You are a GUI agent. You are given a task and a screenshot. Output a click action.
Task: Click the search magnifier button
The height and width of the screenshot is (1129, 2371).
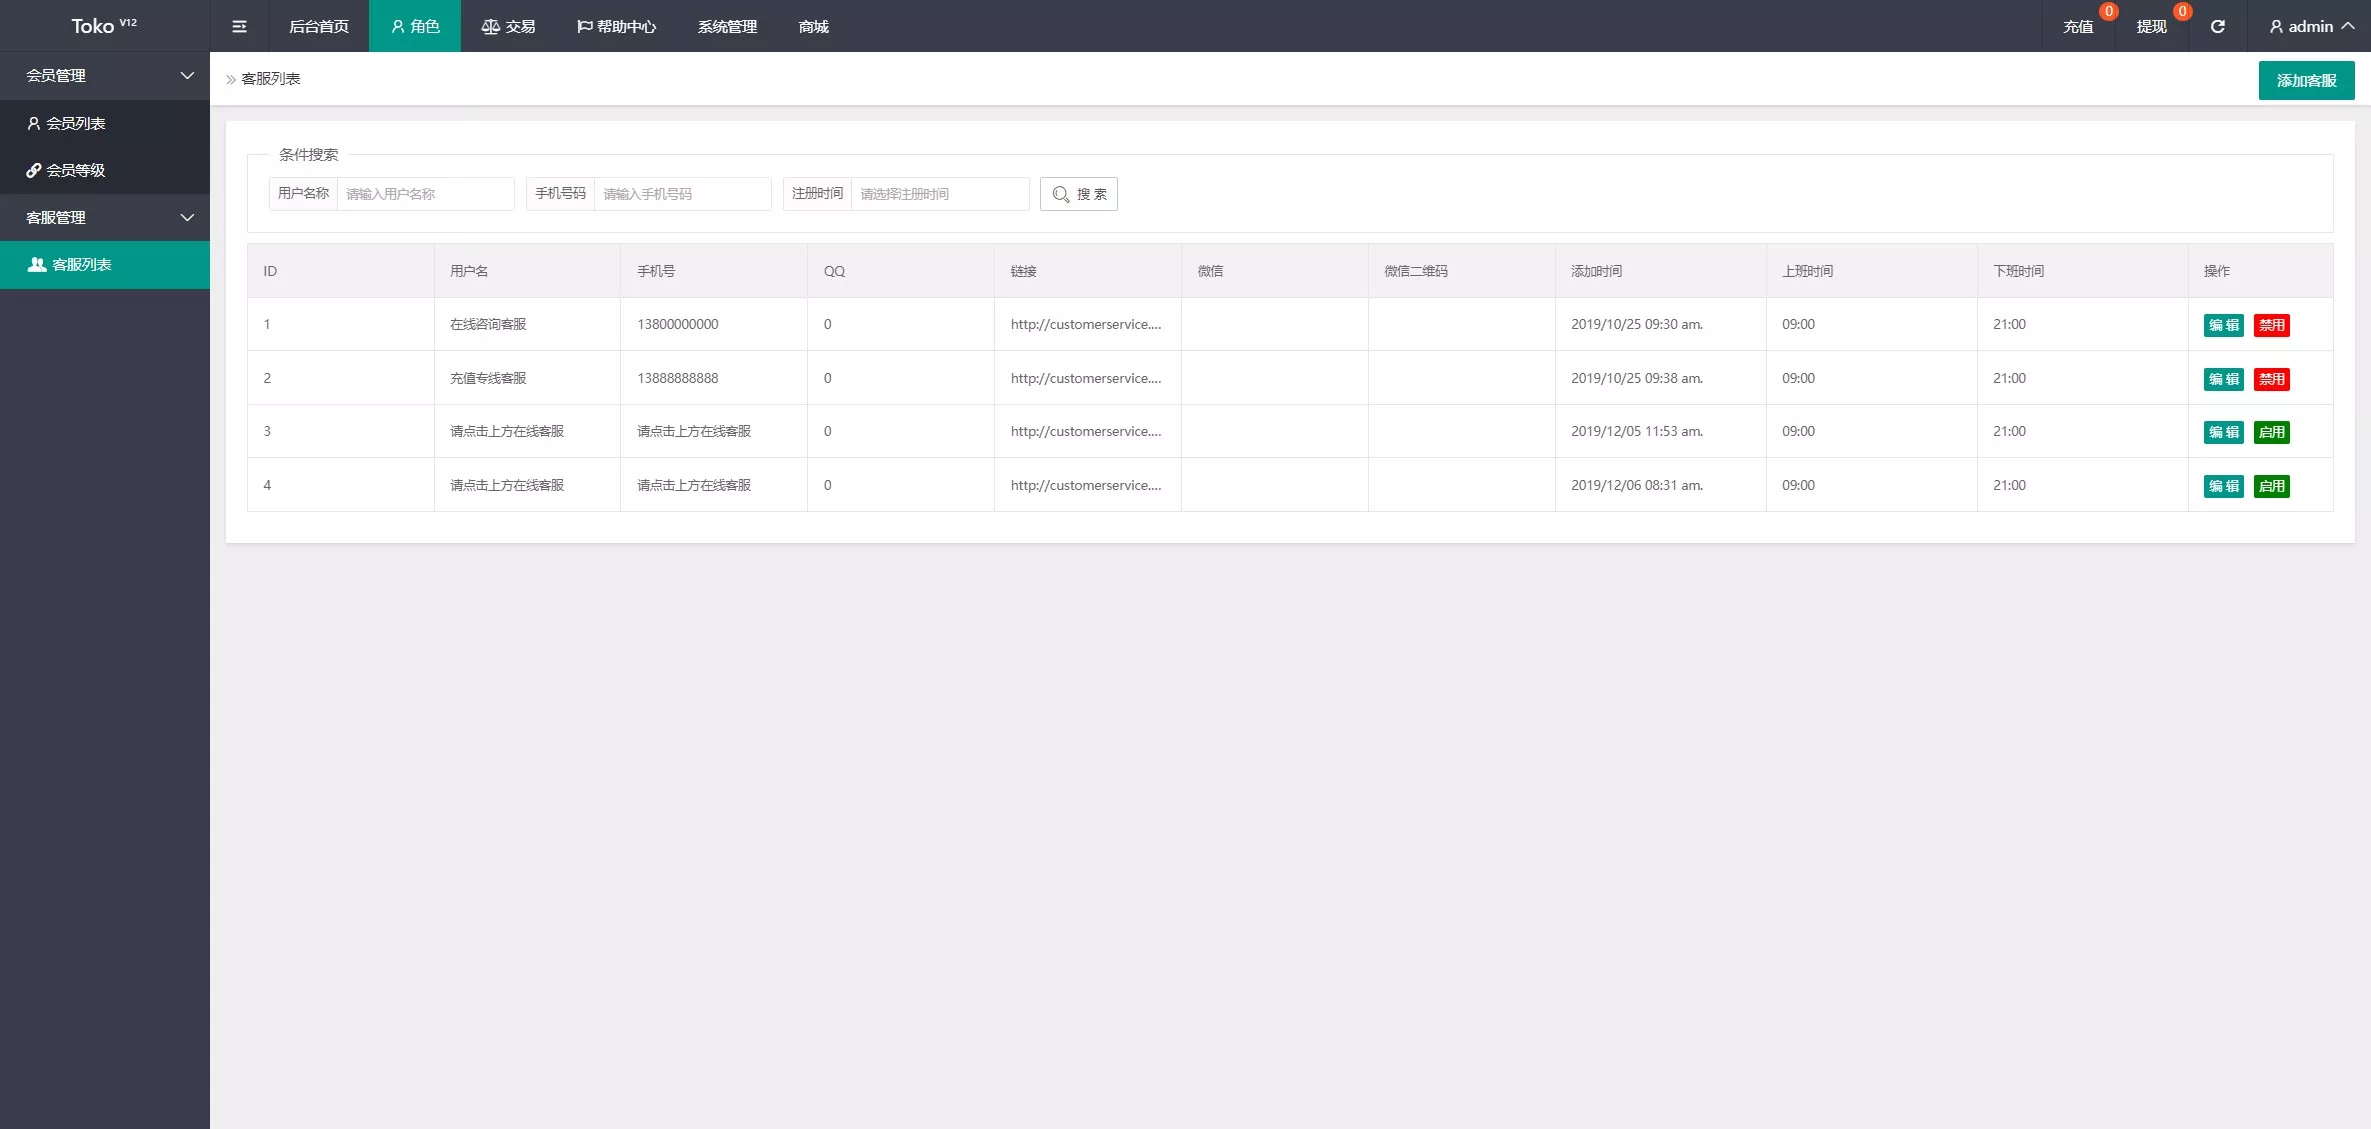coord(1078,194)
